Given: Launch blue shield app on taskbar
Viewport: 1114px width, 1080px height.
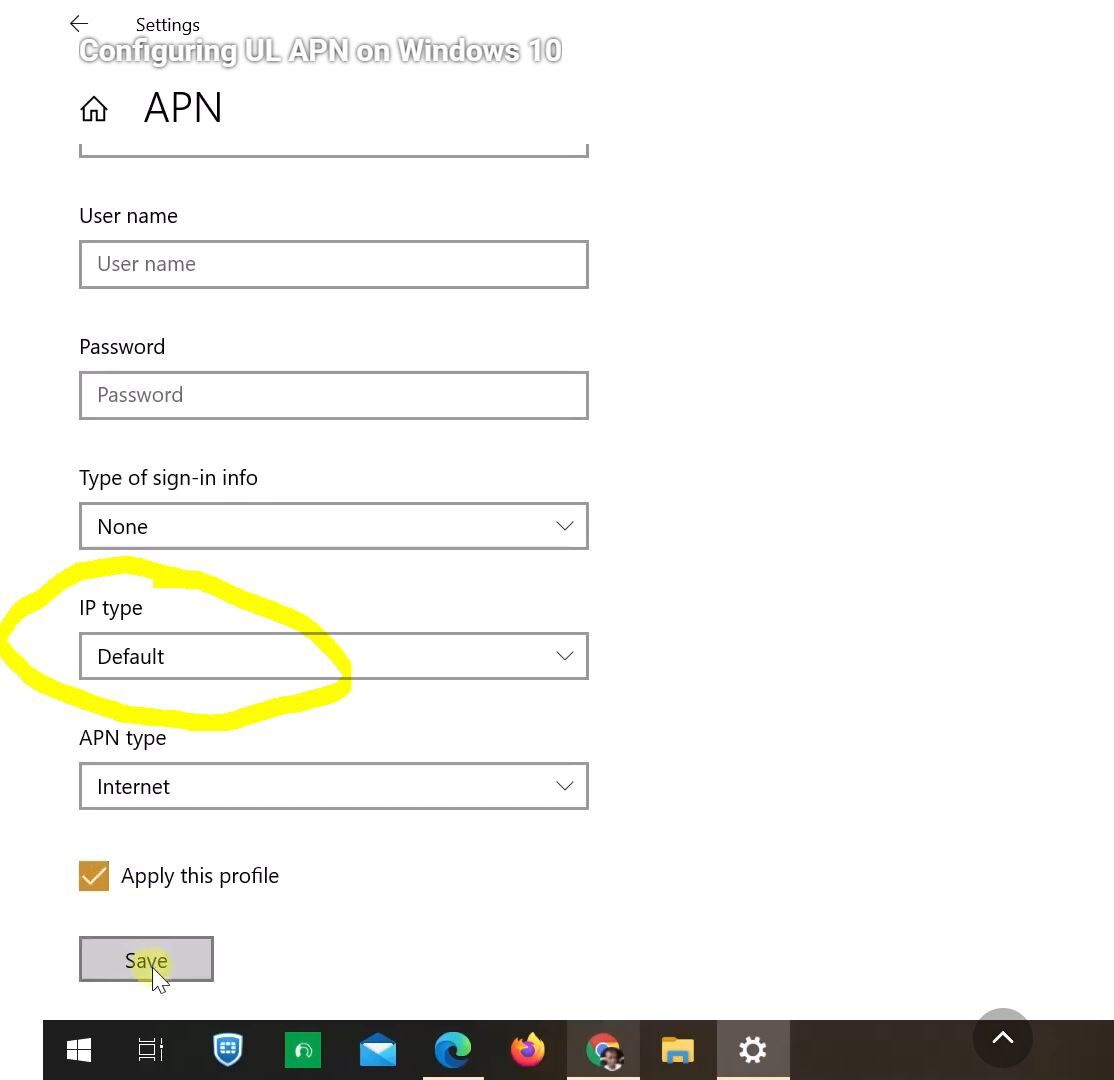Looking at the screenshot, I should click(x=228, y=1049).
